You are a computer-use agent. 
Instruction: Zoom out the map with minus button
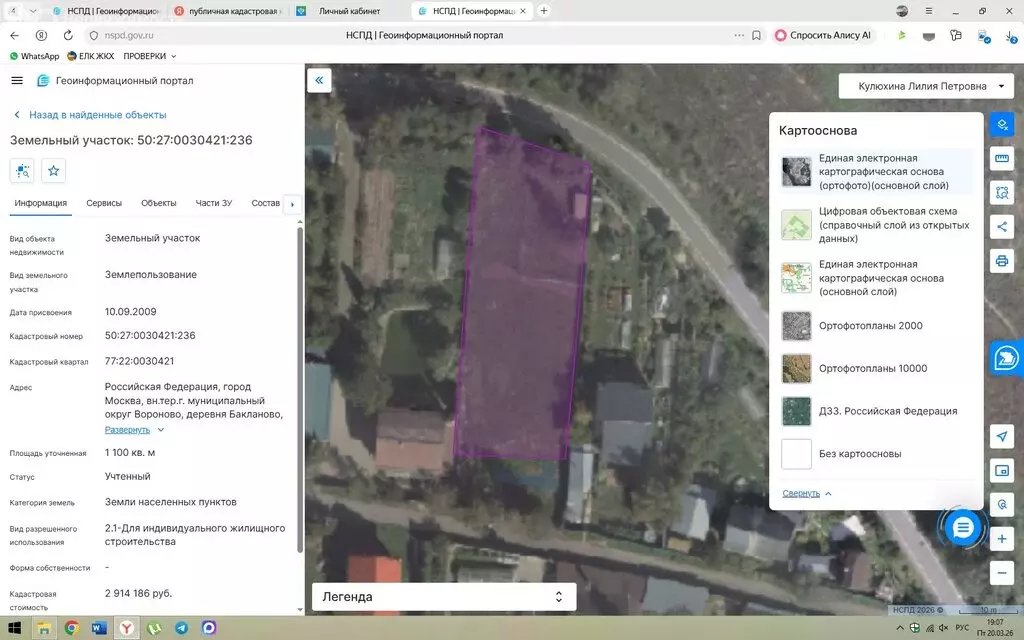[x=1002, y=573]
